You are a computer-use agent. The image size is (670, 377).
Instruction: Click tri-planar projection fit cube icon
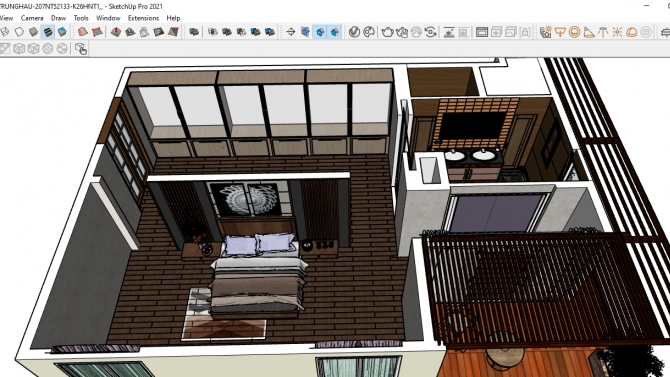pyautogui.click(x=33, y=49)
